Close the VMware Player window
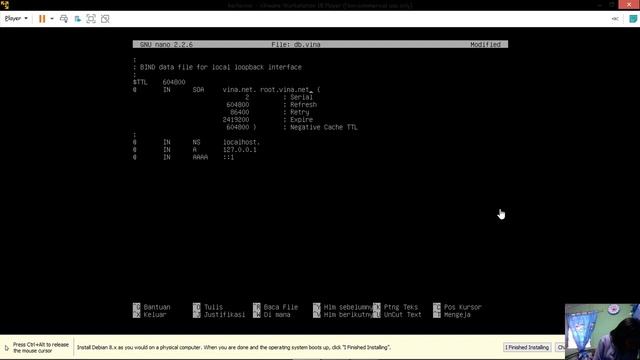This screenshot has height=360, width=640. (629, 4)
